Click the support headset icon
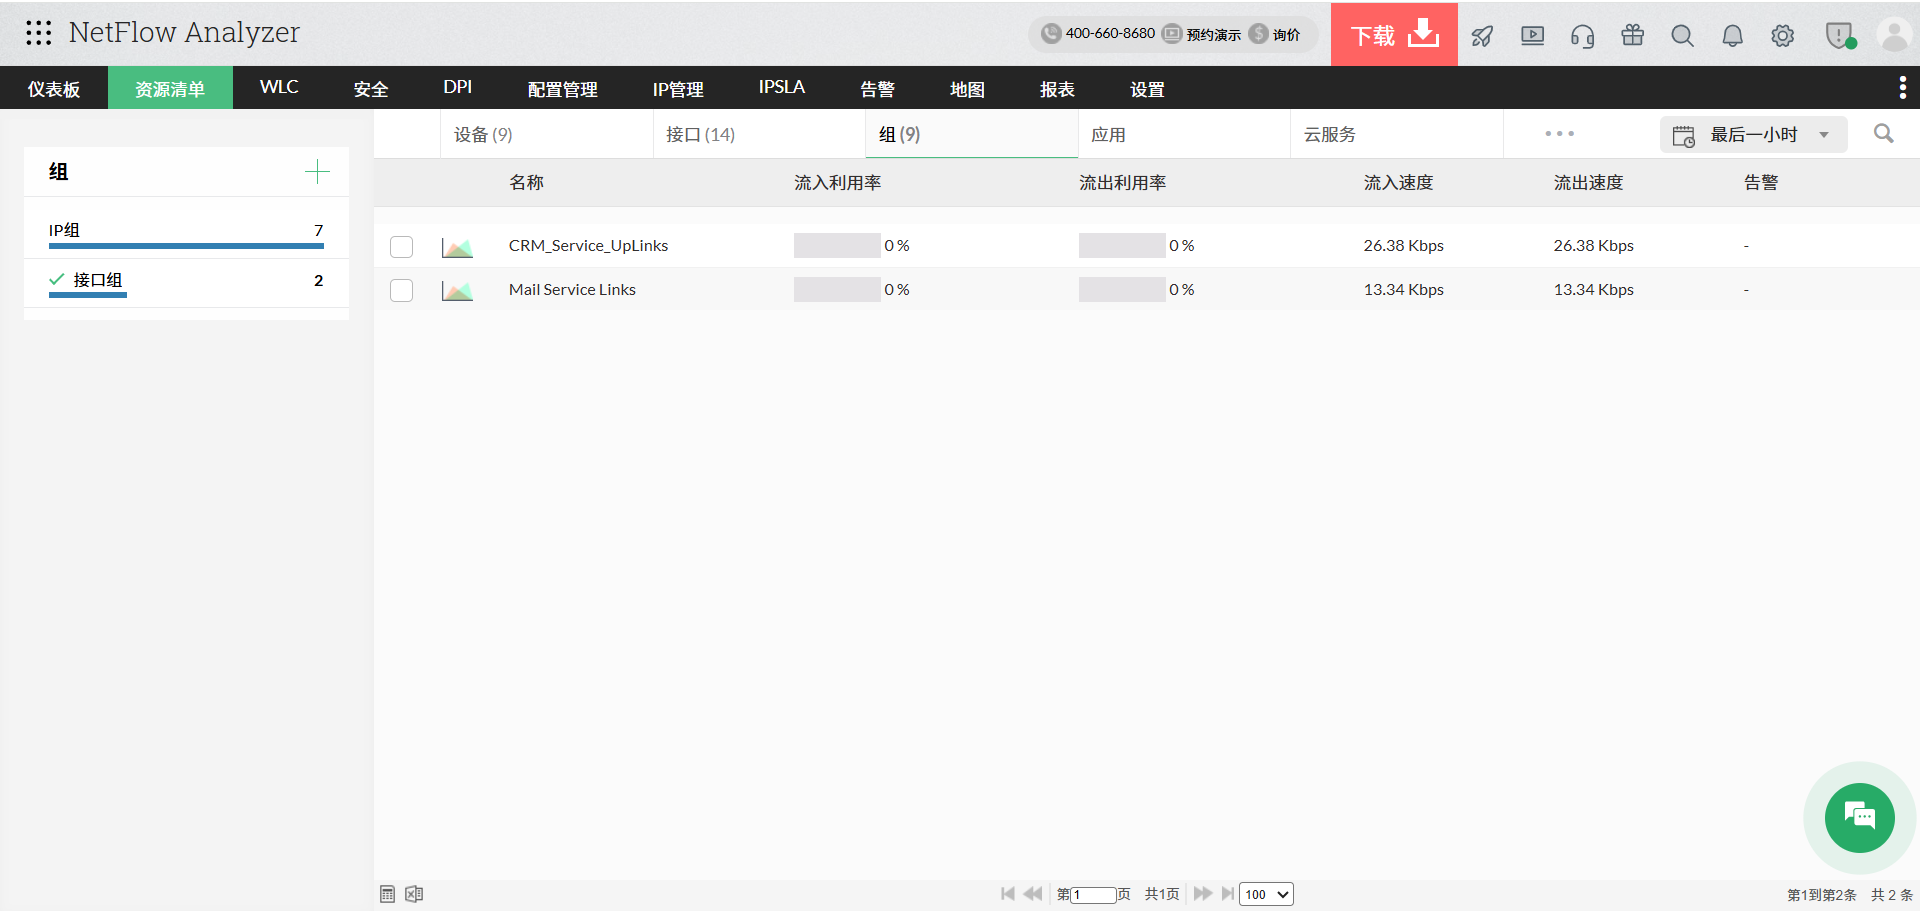 (1582, 35)
